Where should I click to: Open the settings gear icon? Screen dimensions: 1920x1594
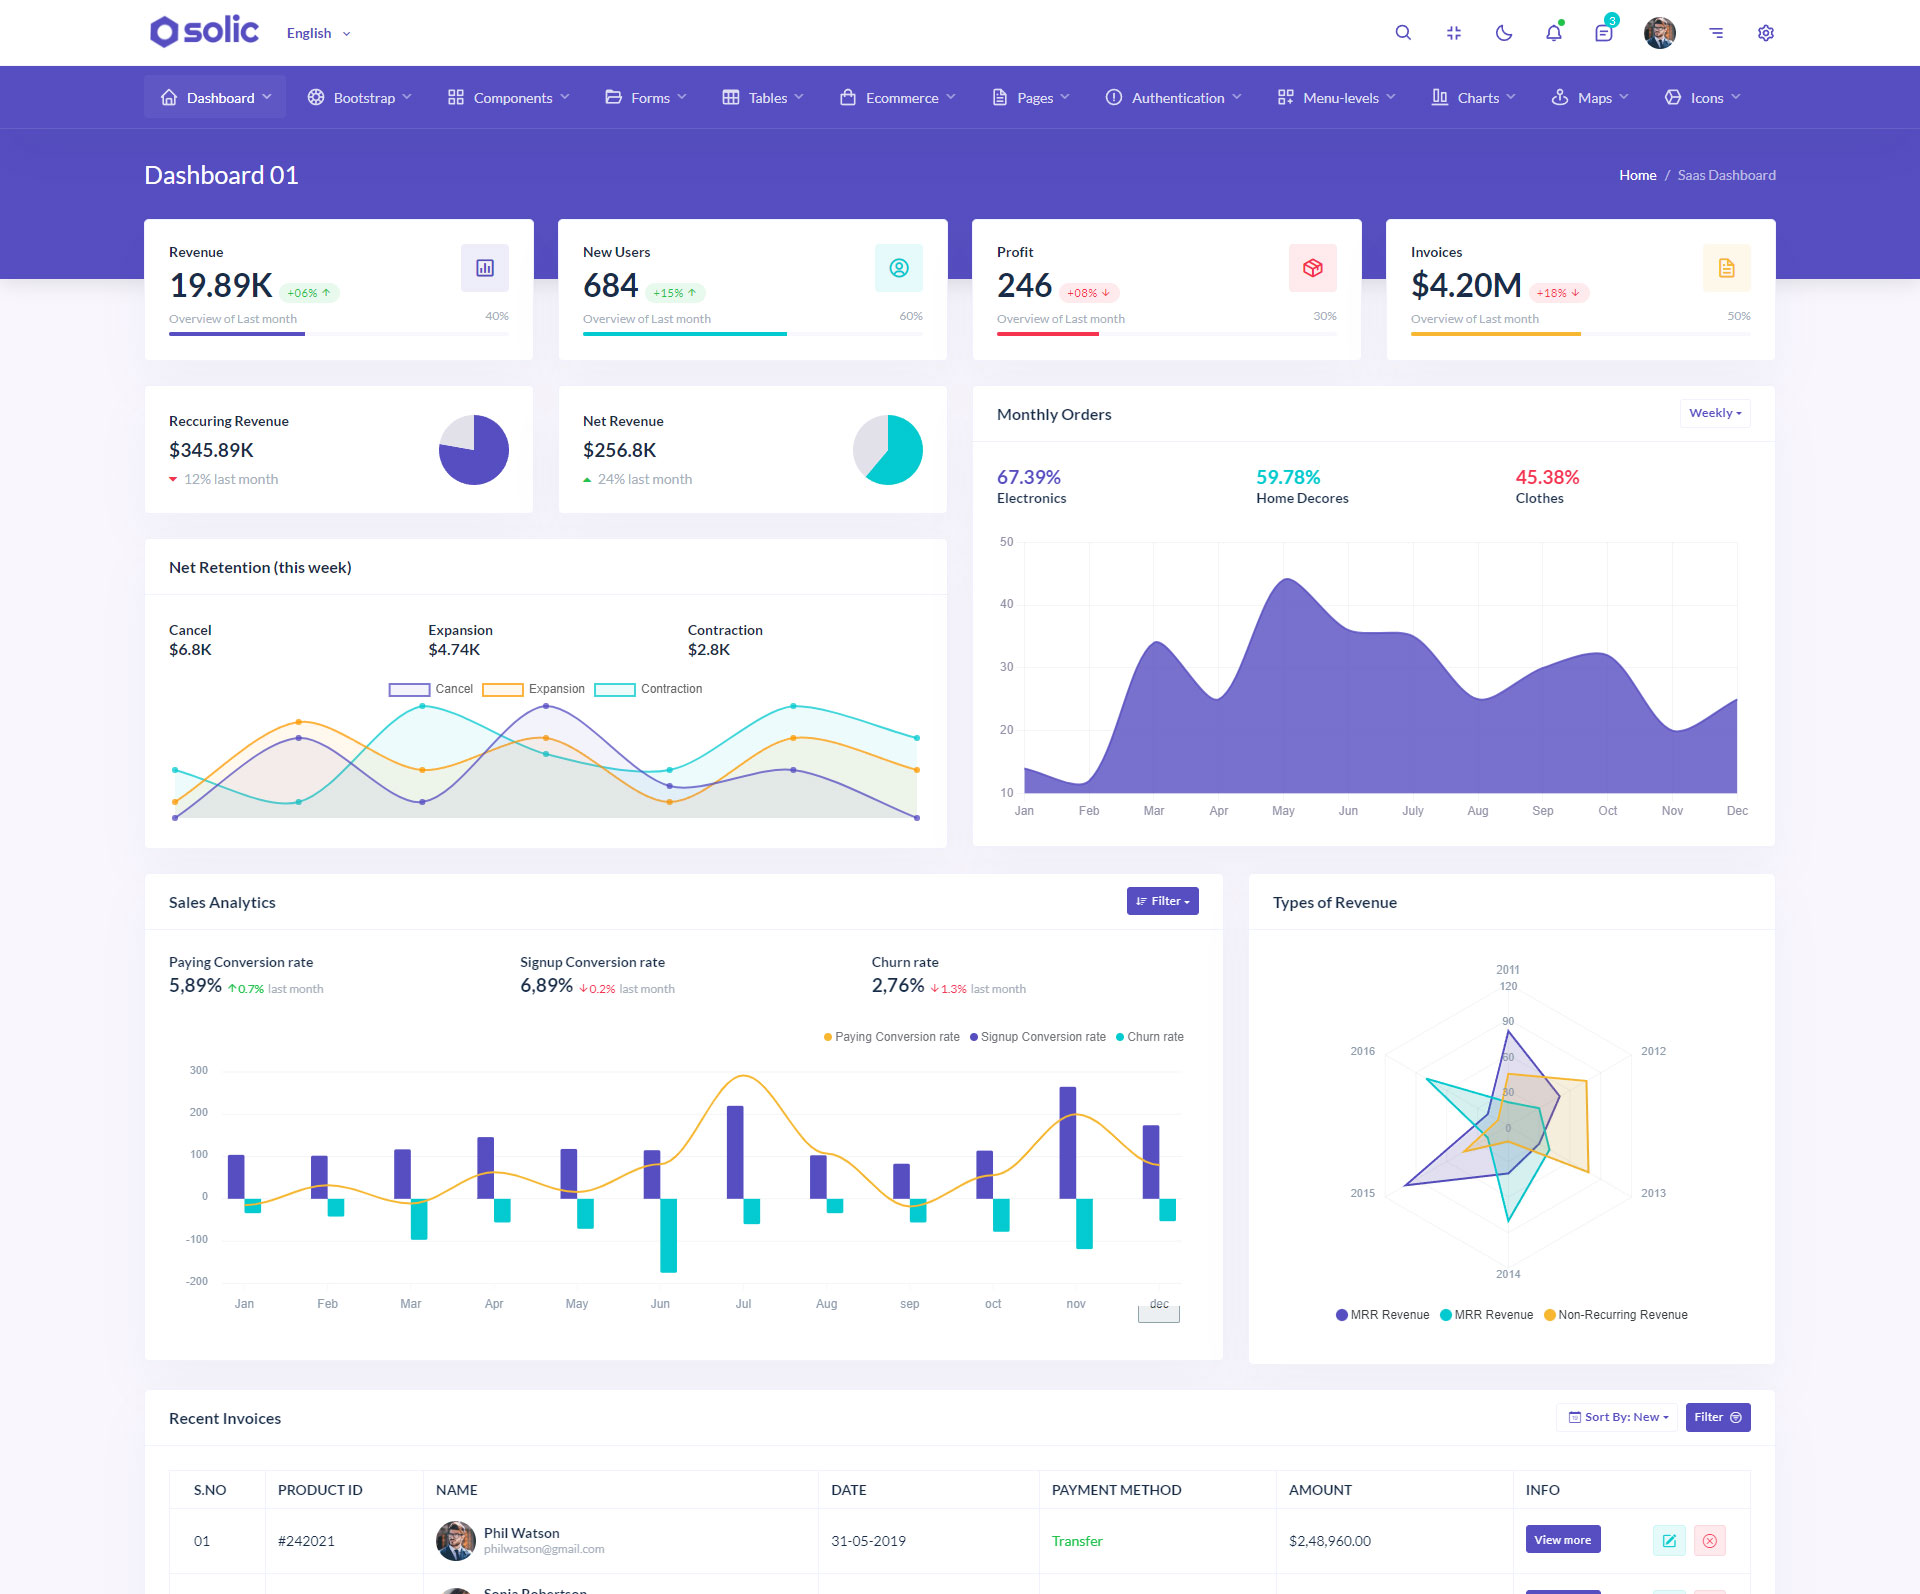pos(1766,33)
